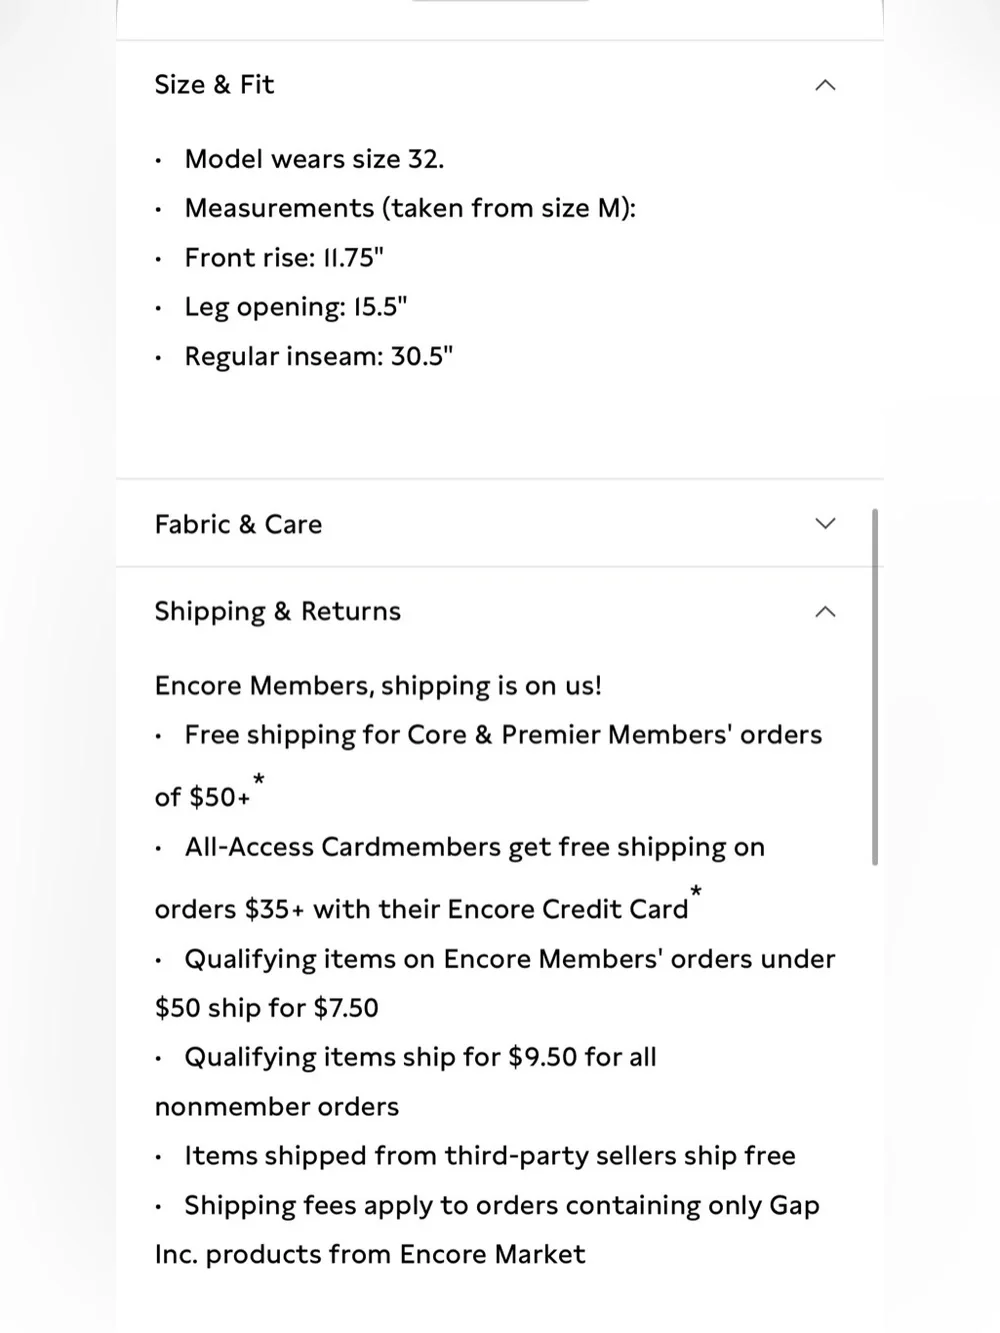
Task: Collapse Shipping & Returns via the up chevron
Action: [x=825, y=611]
